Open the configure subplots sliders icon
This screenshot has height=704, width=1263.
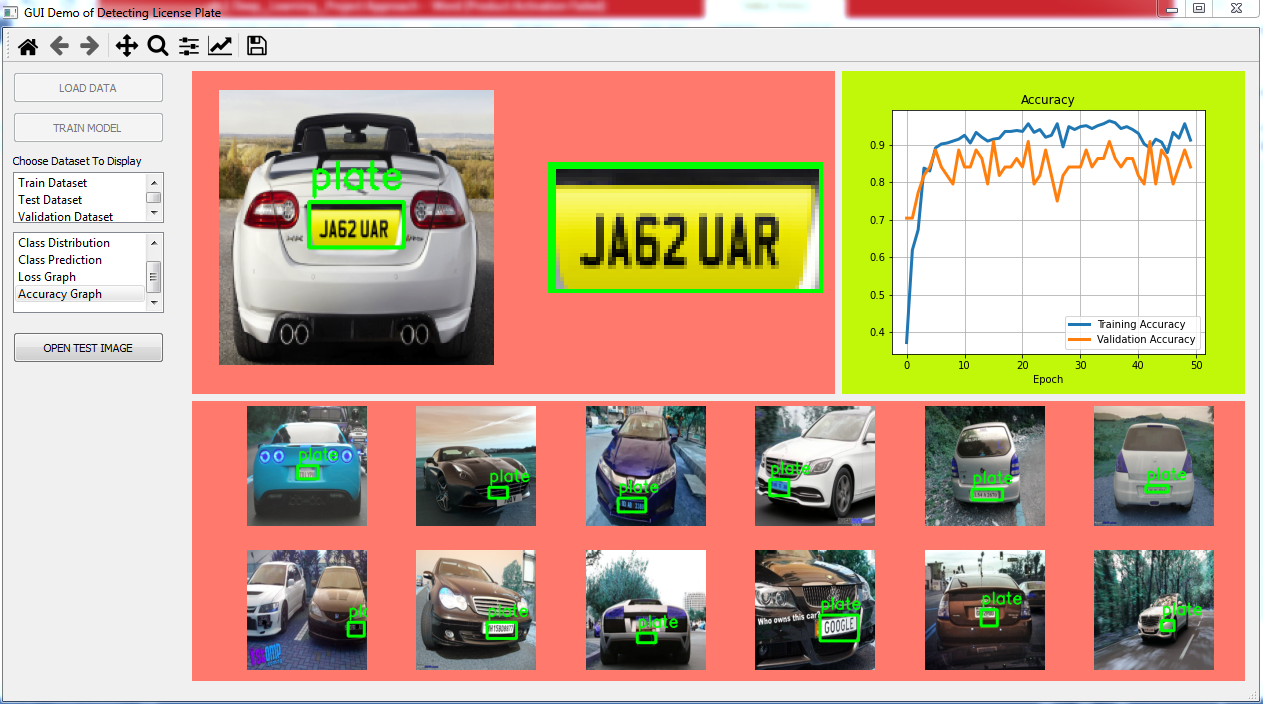tap(188, 45)
